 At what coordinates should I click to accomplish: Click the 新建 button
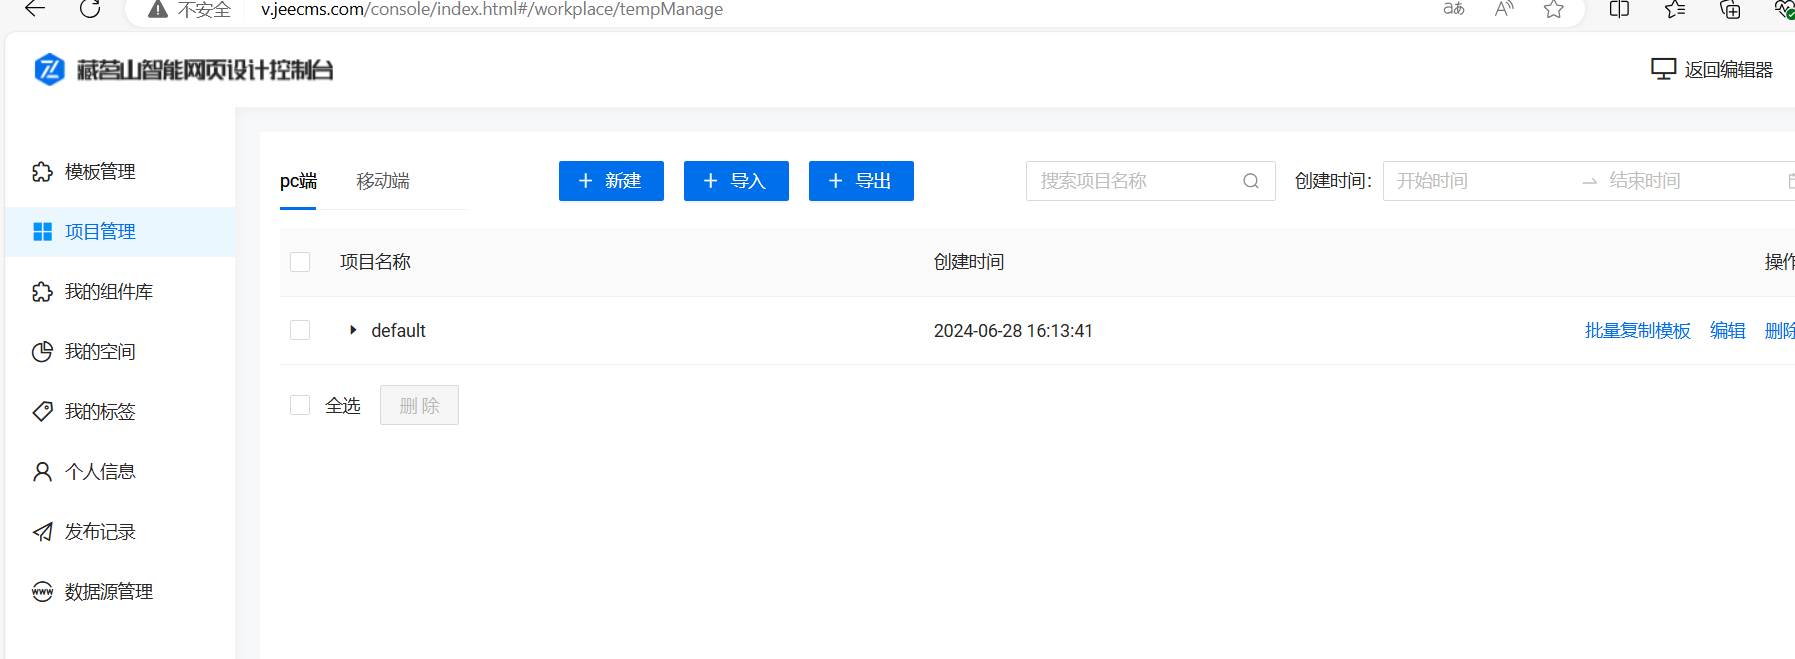(x=611, y=181)
